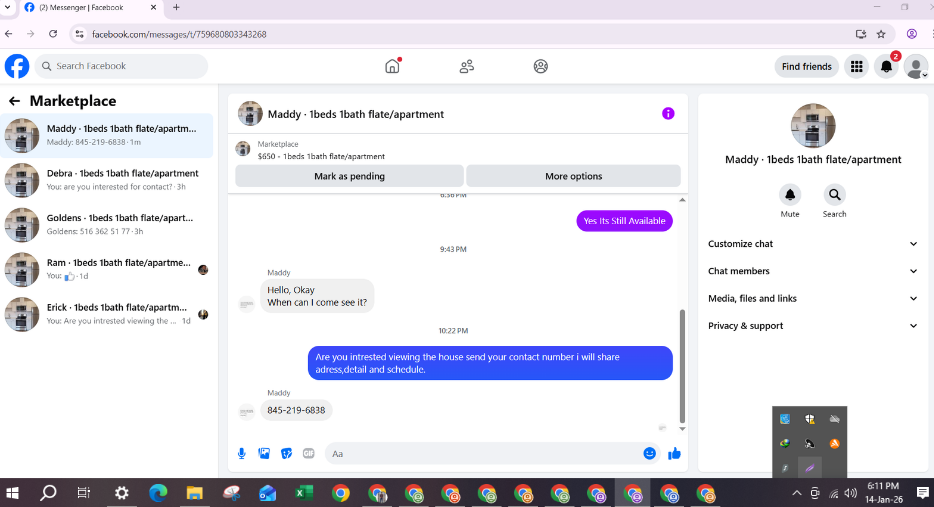Open the $650 Marketplace listing link
The image size is (934, 507).
(321, 156)
